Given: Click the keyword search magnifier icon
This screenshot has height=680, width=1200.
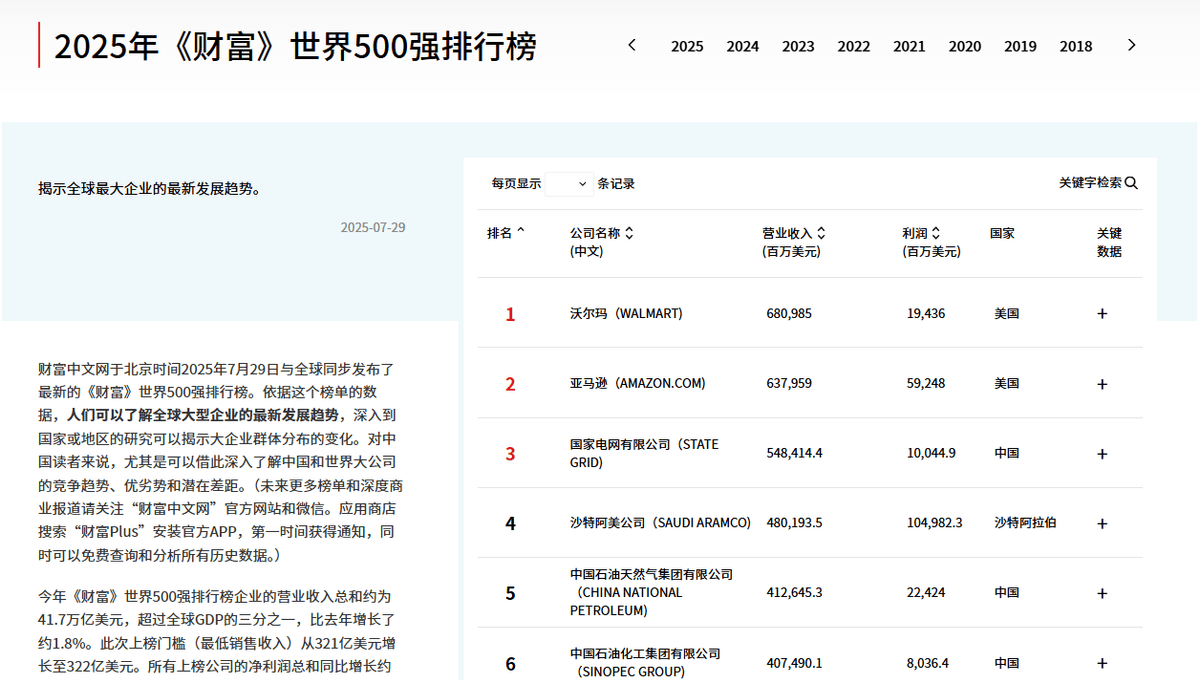Looking at the screenshot, I should [x=1131, y=183].
